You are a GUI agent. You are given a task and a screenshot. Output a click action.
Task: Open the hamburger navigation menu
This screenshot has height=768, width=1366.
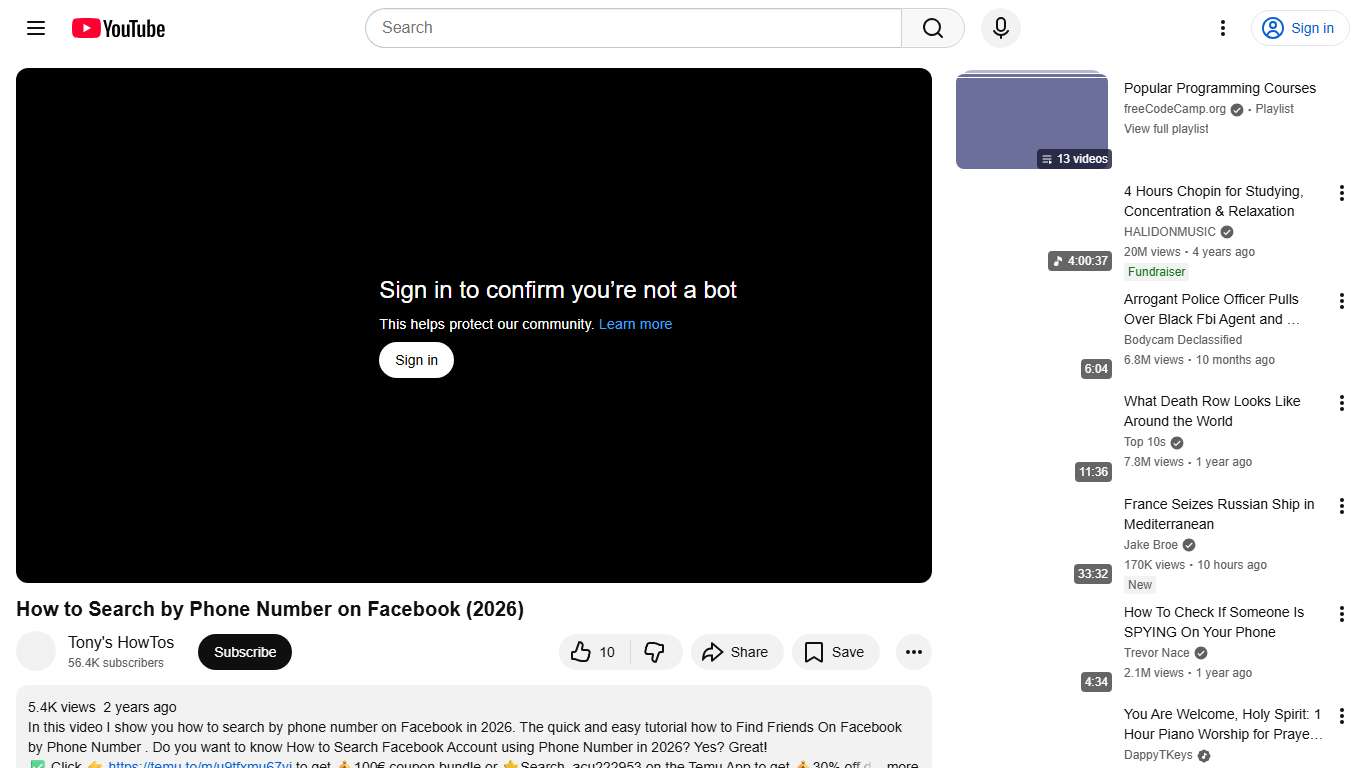coord(35,28)
